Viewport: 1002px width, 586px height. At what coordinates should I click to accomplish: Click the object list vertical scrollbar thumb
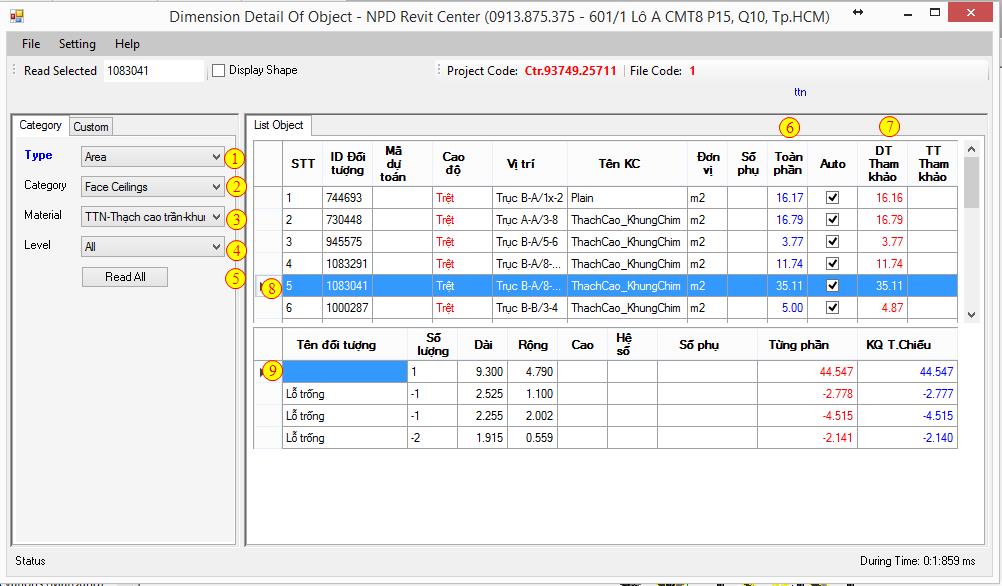[x=971, y=182]
